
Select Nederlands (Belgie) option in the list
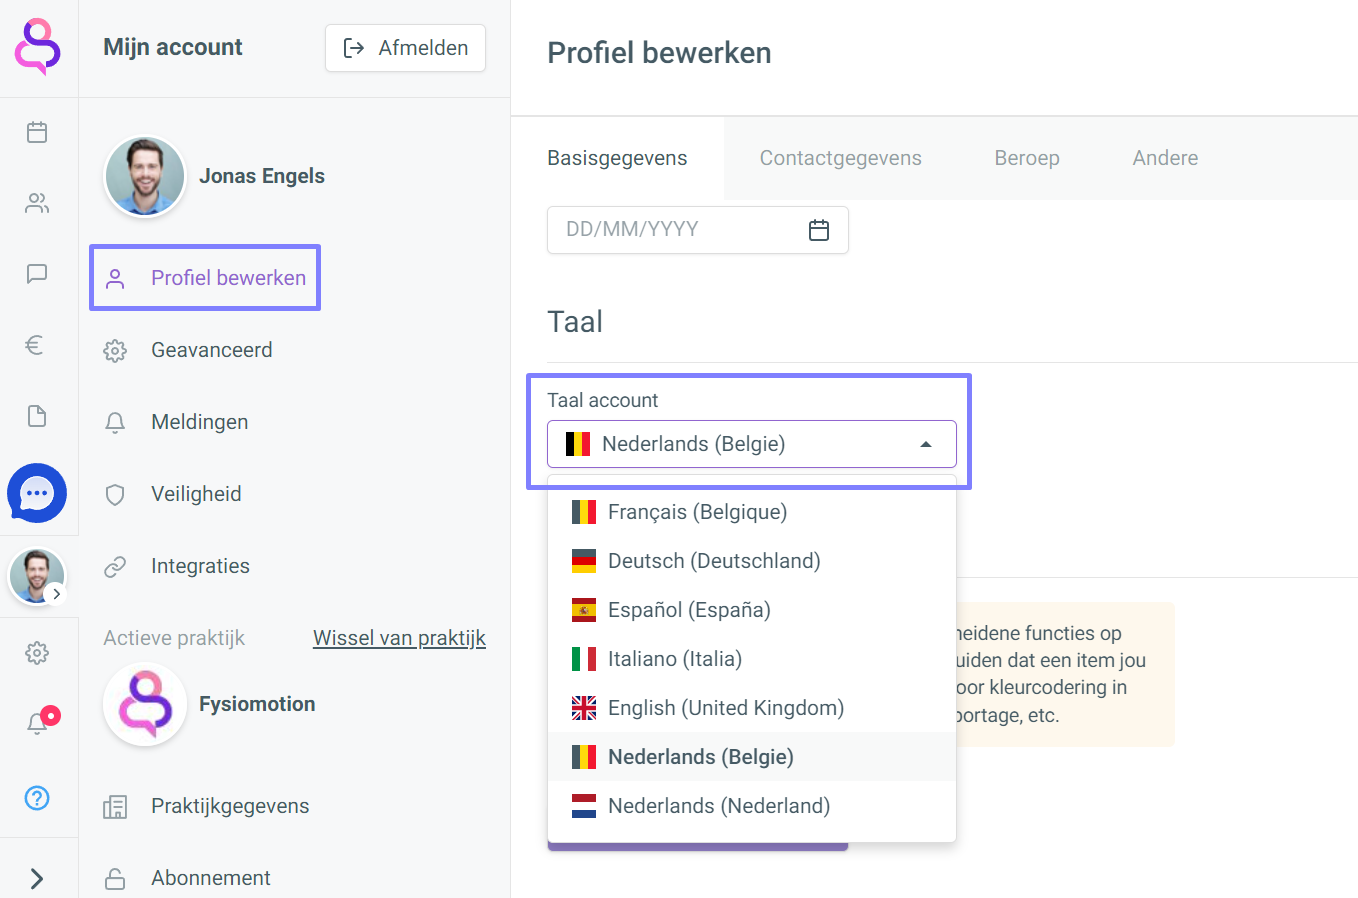point(752,757)
